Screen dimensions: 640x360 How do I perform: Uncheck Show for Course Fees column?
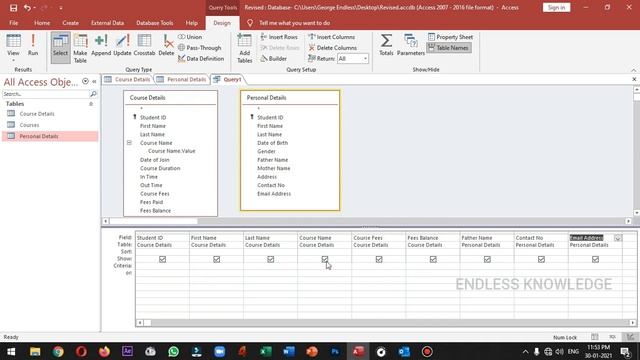(x=379, y=259)
